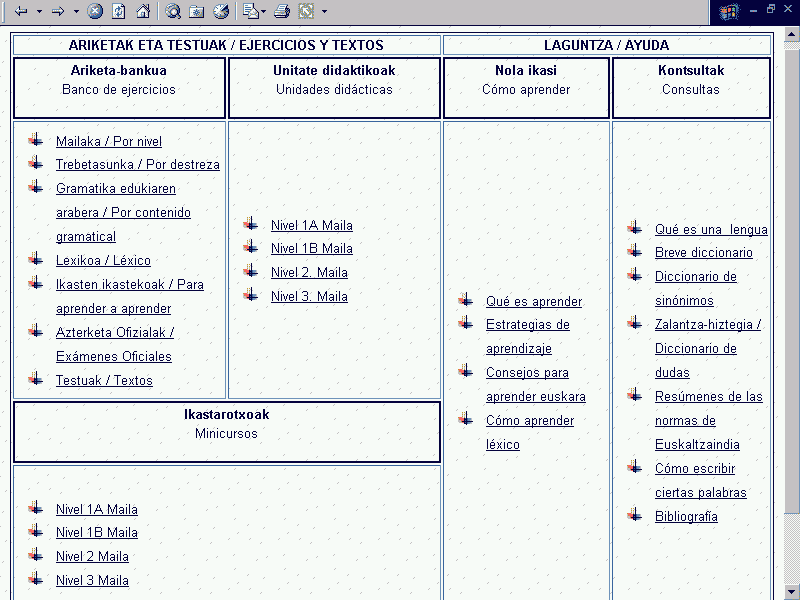Go back using the Back arrow
This screenshot has height=600, width=800.
pyautogui.click(x=21, y=11)
